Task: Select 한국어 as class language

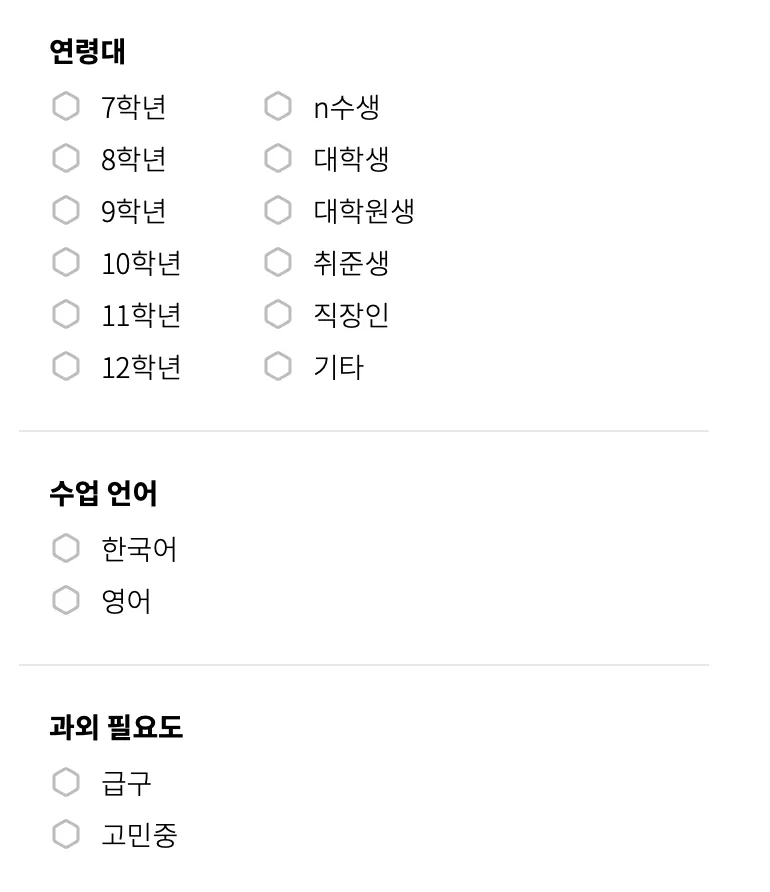Action: (65, 549)
